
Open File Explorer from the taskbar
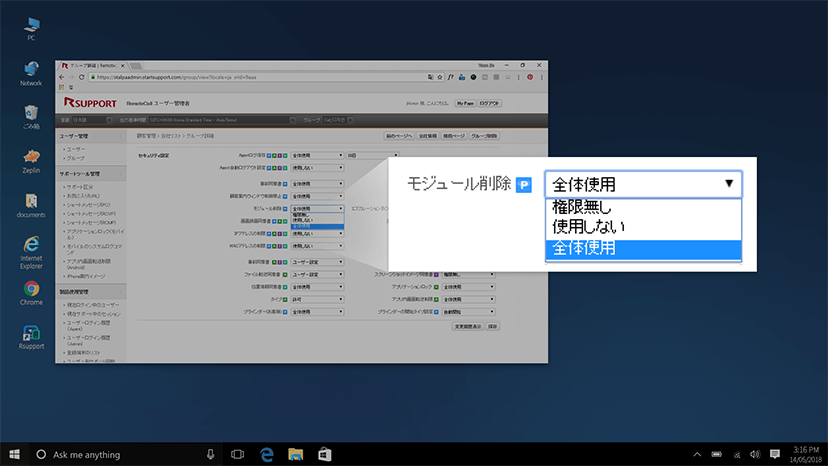[295, 454]
